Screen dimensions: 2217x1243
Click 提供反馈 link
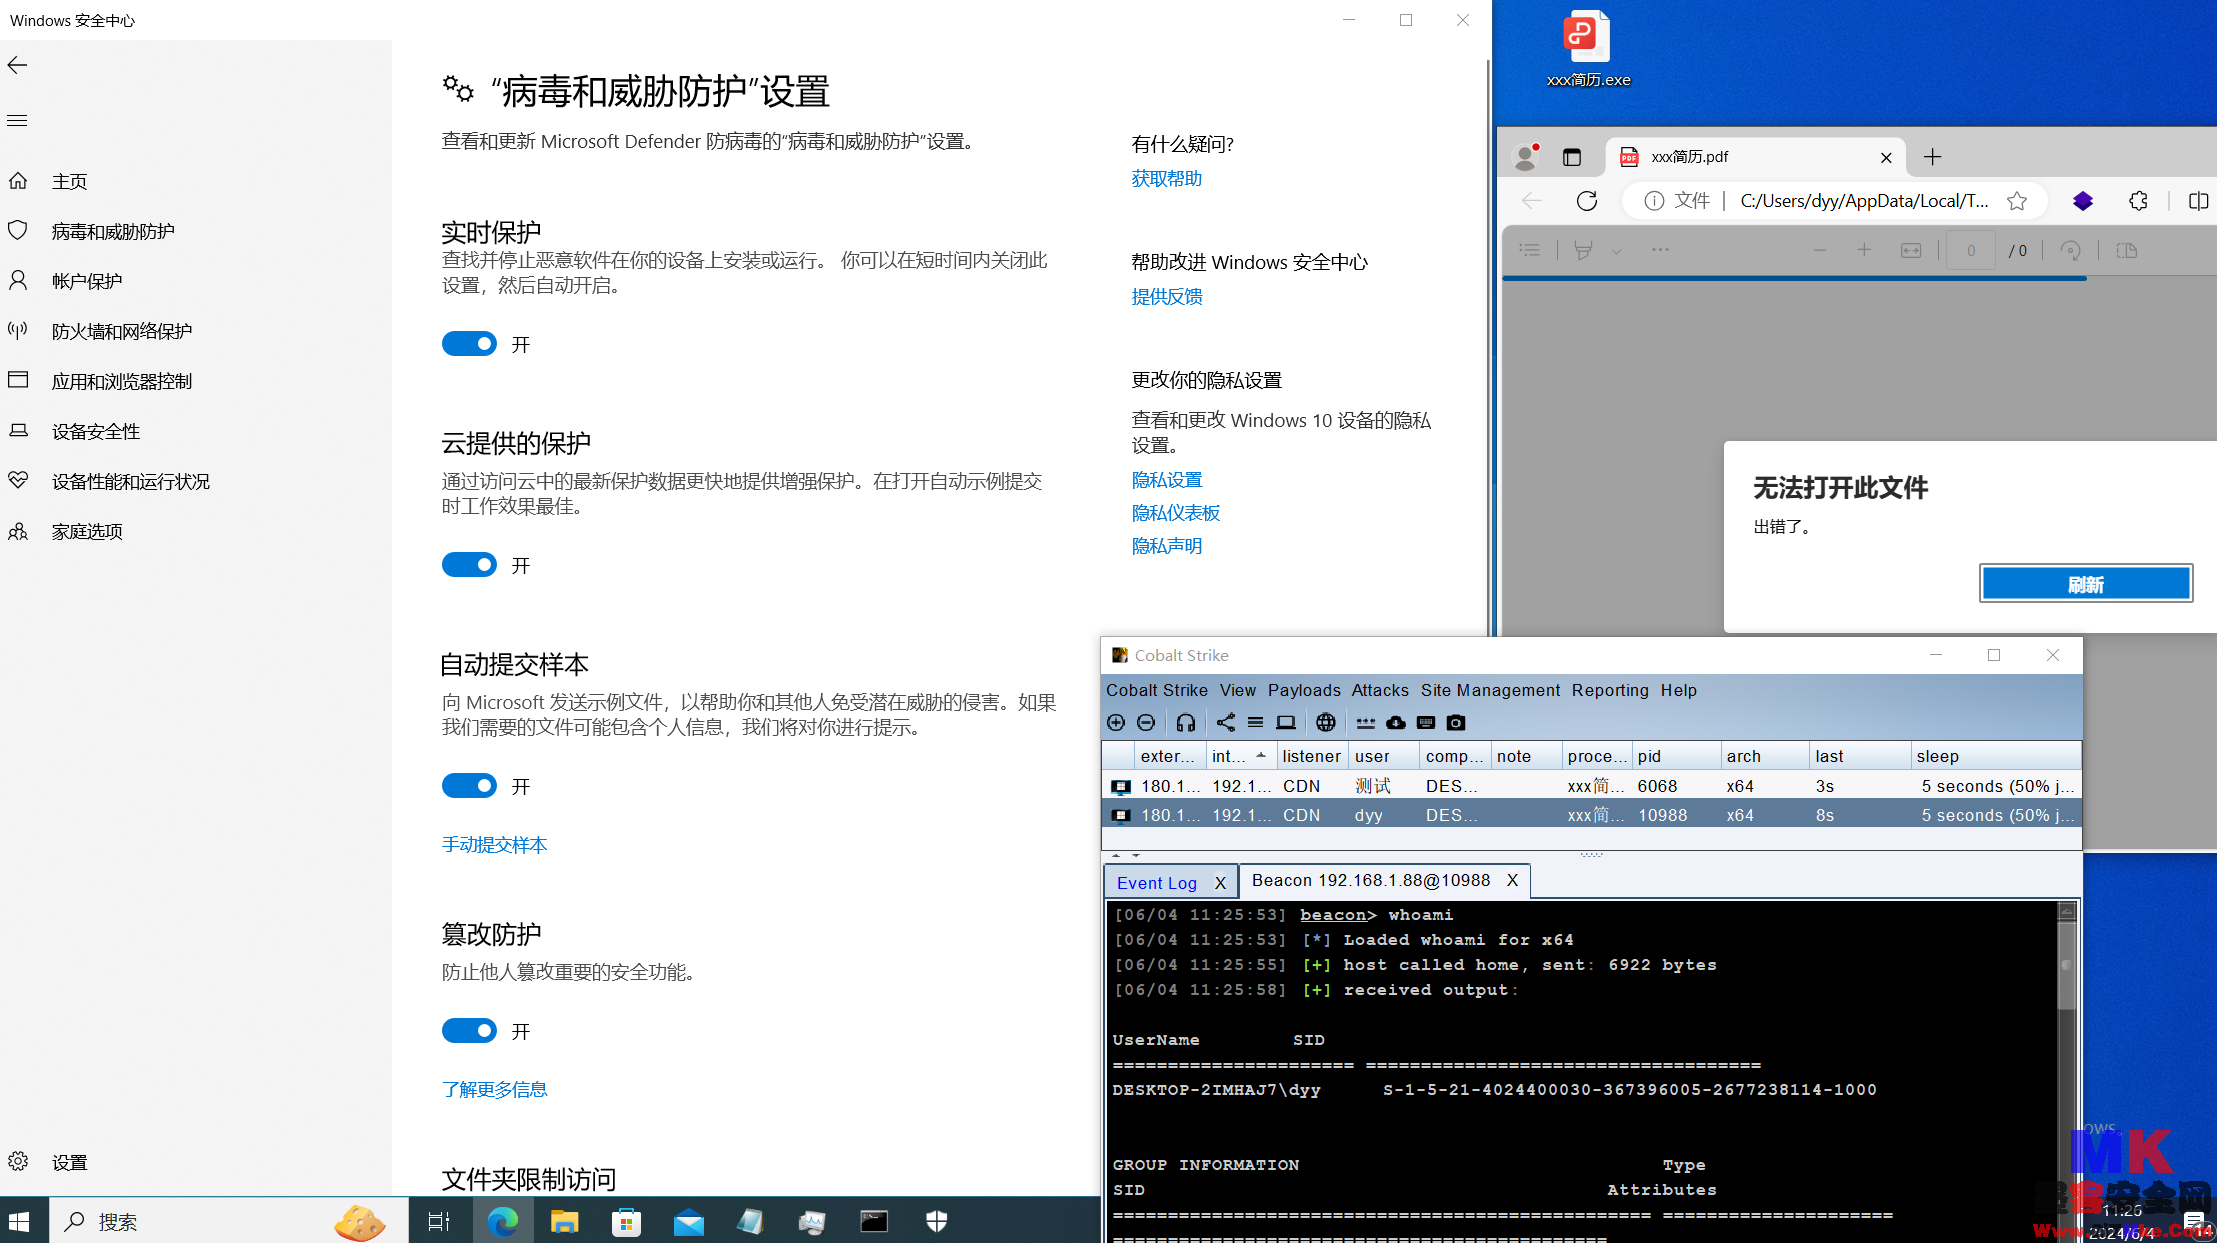(1166, 297)
